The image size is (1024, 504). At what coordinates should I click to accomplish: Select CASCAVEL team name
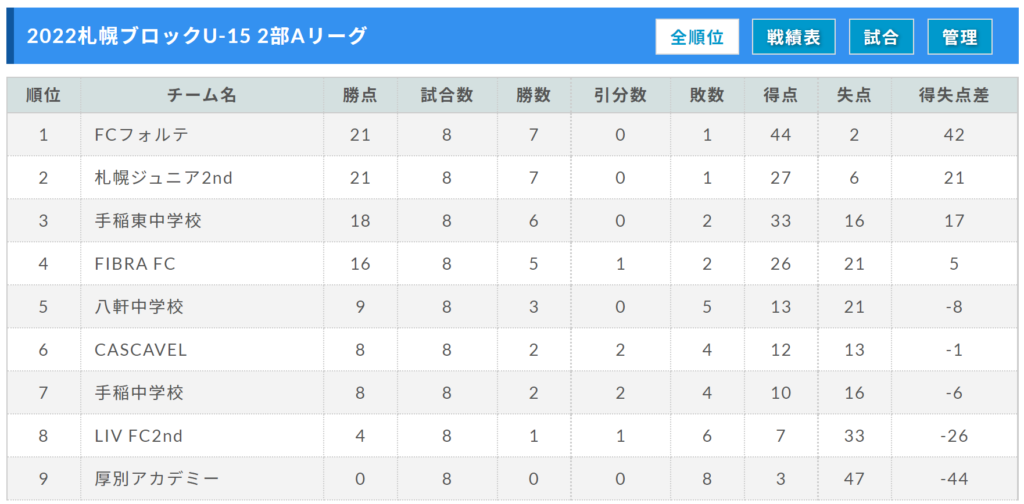[x=140, y=350]
